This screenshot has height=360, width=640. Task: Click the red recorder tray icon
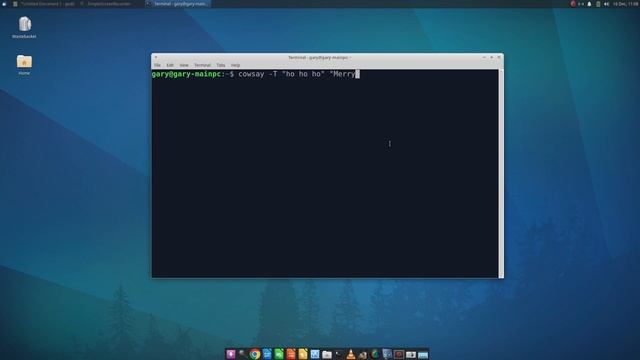pyautogui.click(x=573, y=4)
